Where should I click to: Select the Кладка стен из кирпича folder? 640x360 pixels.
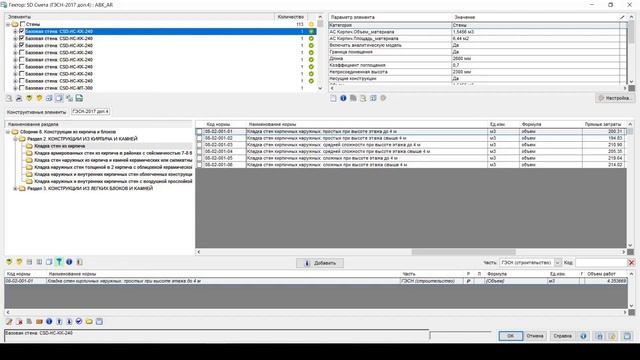click(x=60, y=146)
